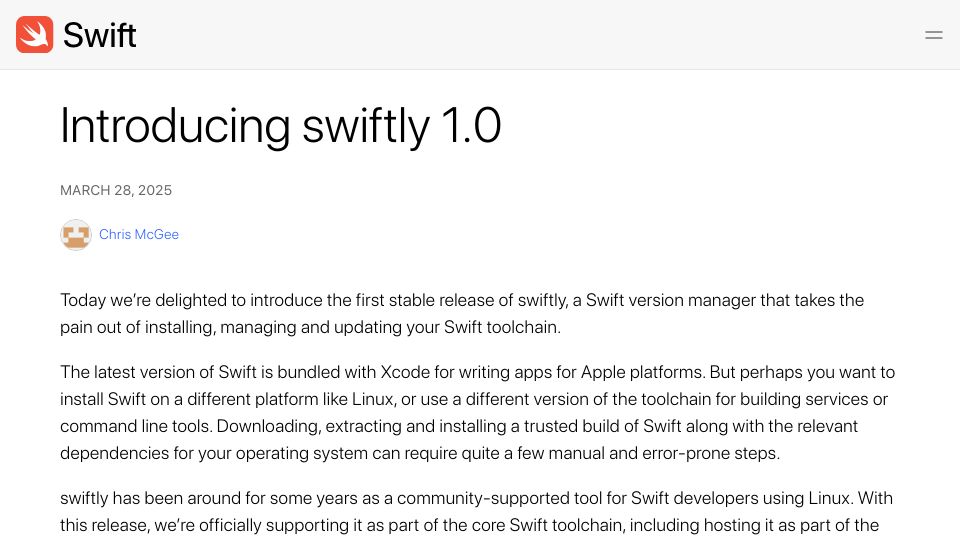Click paragraph starting 'The latest version of Swift'
Viewport: 960px width, 540px height.
478,413
